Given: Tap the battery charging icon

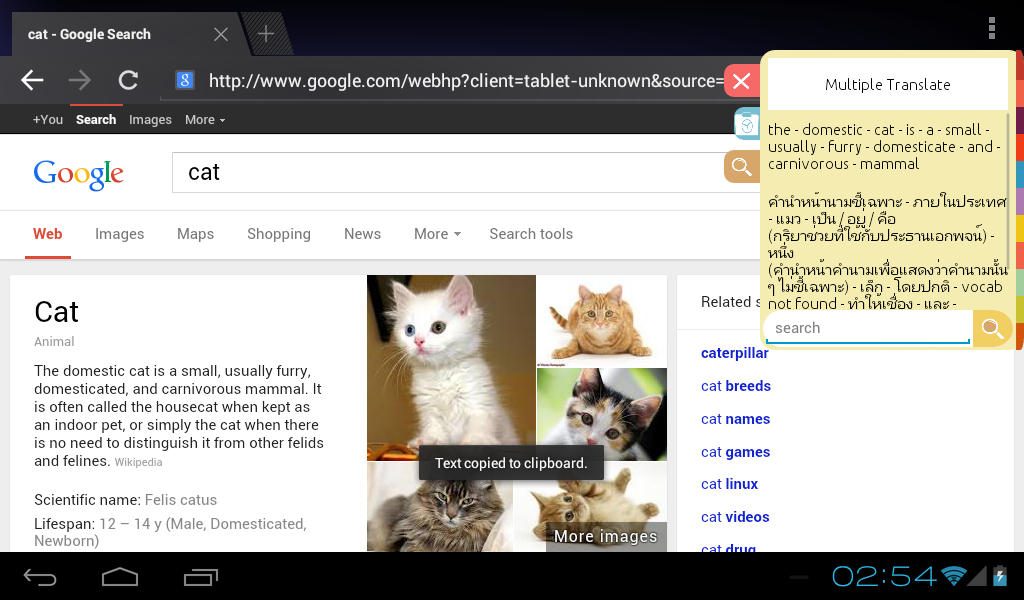Looking at the screenshot, I should point(1000,576).
